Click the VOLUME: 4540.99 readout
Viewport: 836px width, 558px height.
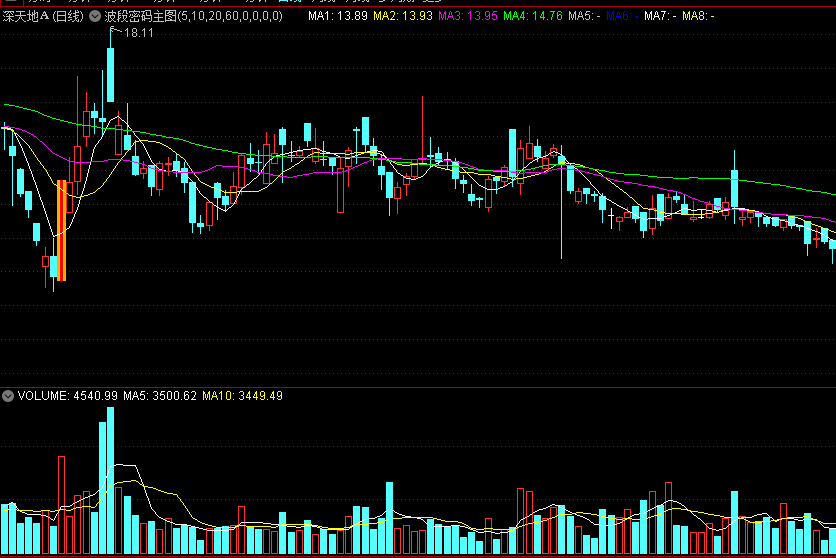click(68, 396)
